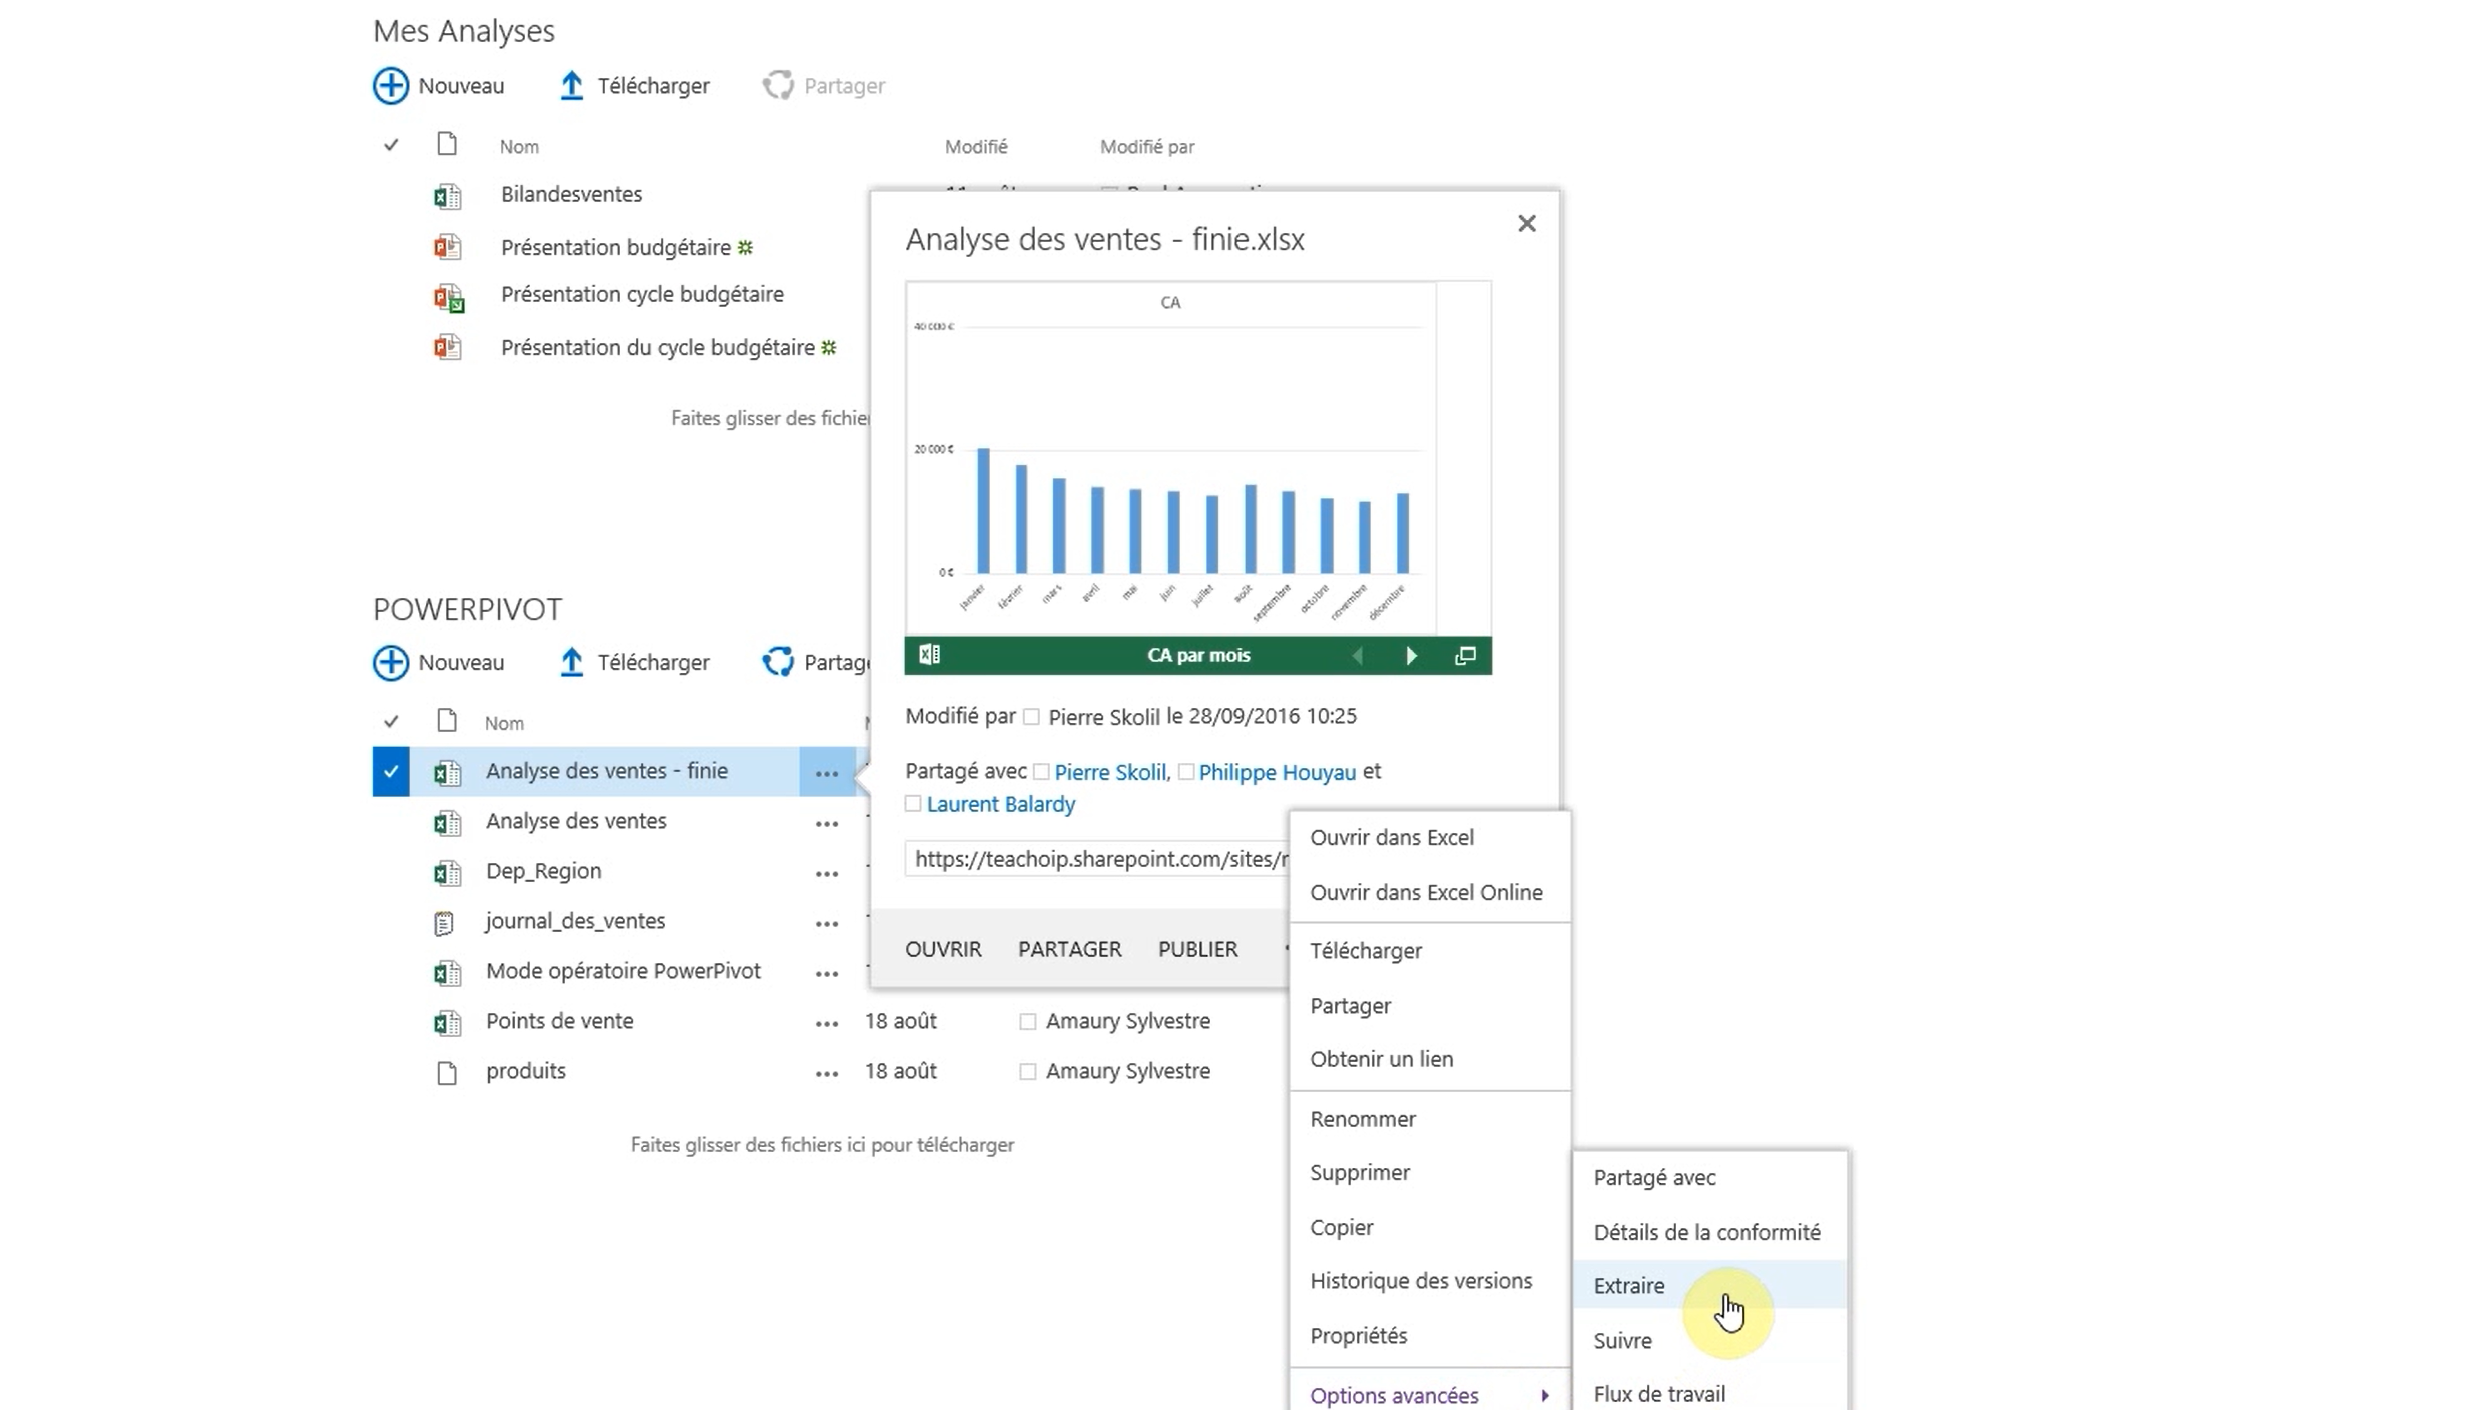The width and height of the screenshot is (2470, 1410).
Task: Open the ellipsis menu for Analyse des ventes
Action: [826, 823]
